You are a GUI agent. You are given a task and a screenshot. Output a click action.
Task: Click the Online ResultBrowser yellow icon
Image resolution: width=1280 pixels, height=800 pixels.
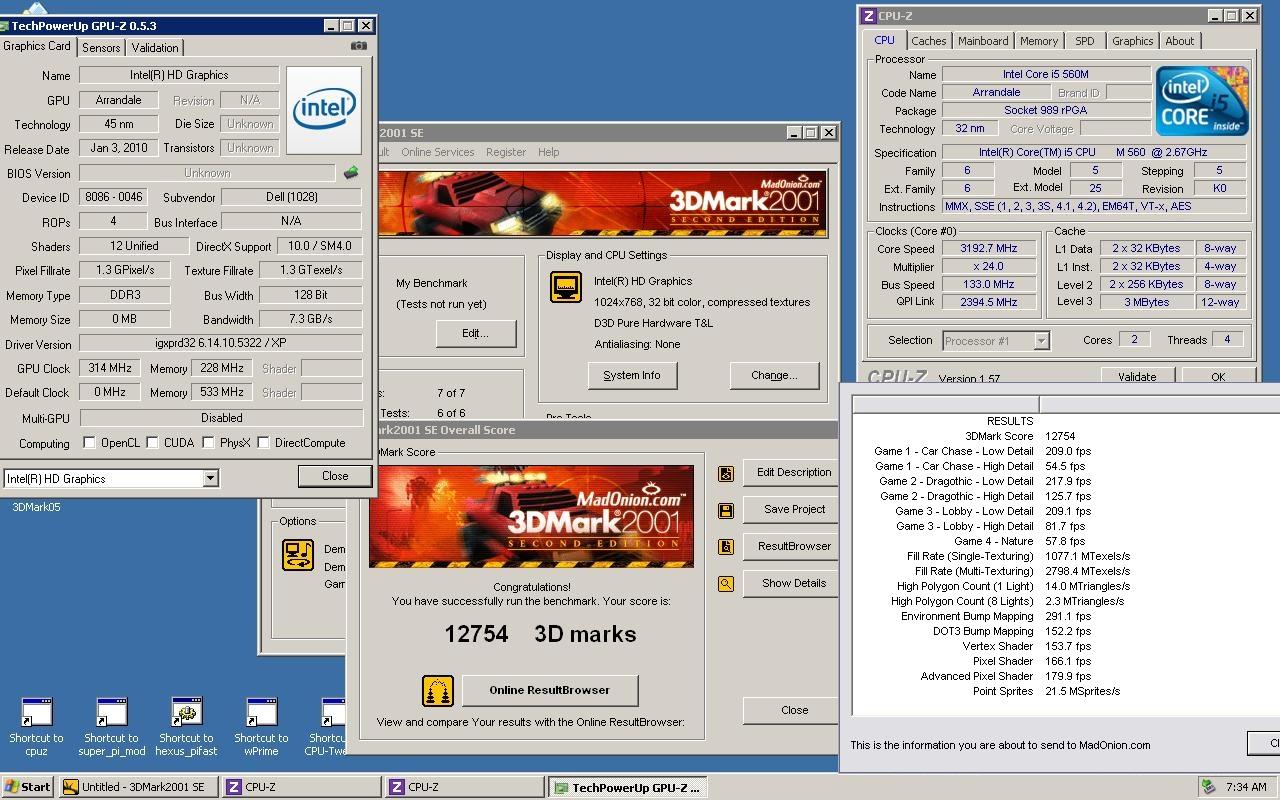click(x=437, y=691)
